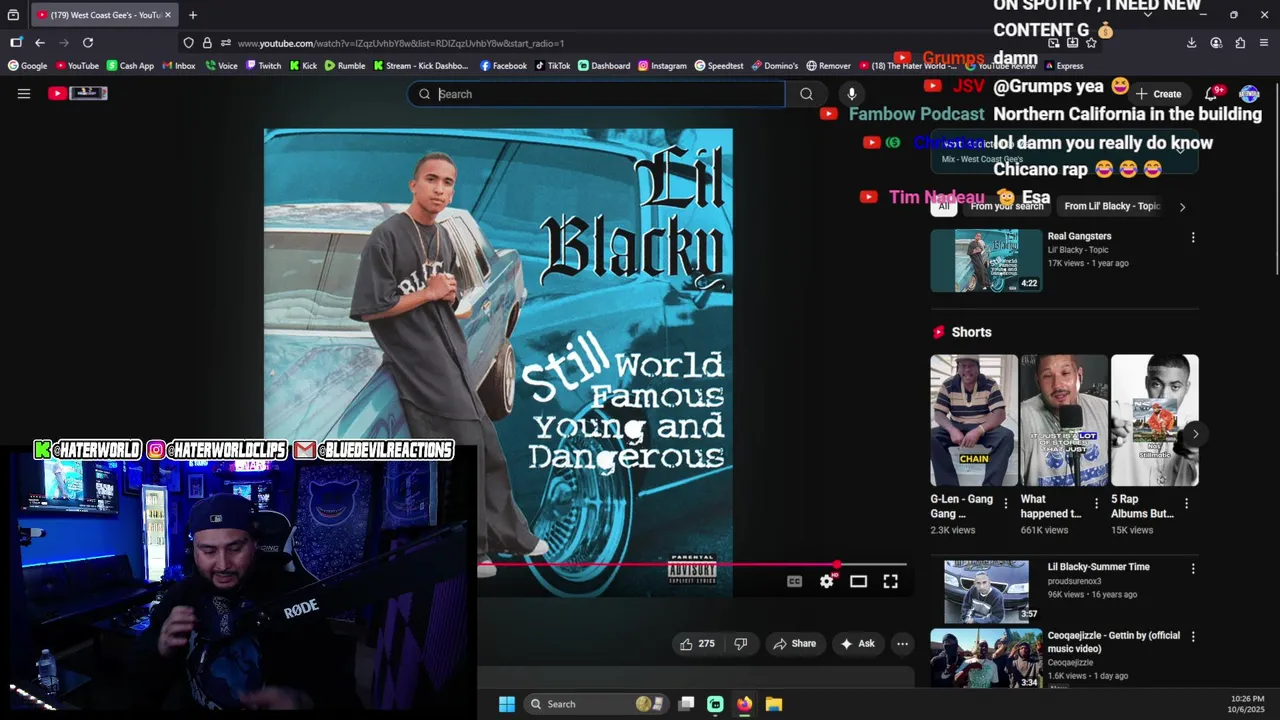Open options for Lil Blacky-Summer Time video

(1192, 569)
